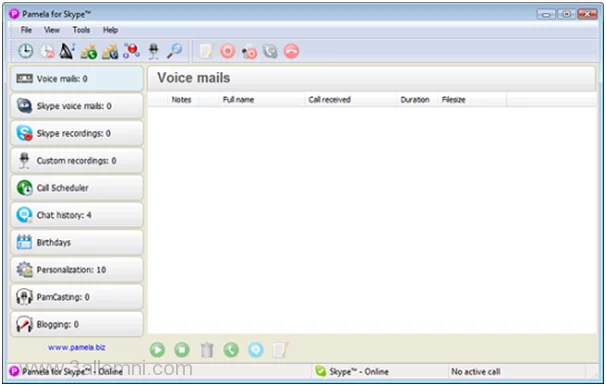Click the blue chat bubble icon below the list

255,350
